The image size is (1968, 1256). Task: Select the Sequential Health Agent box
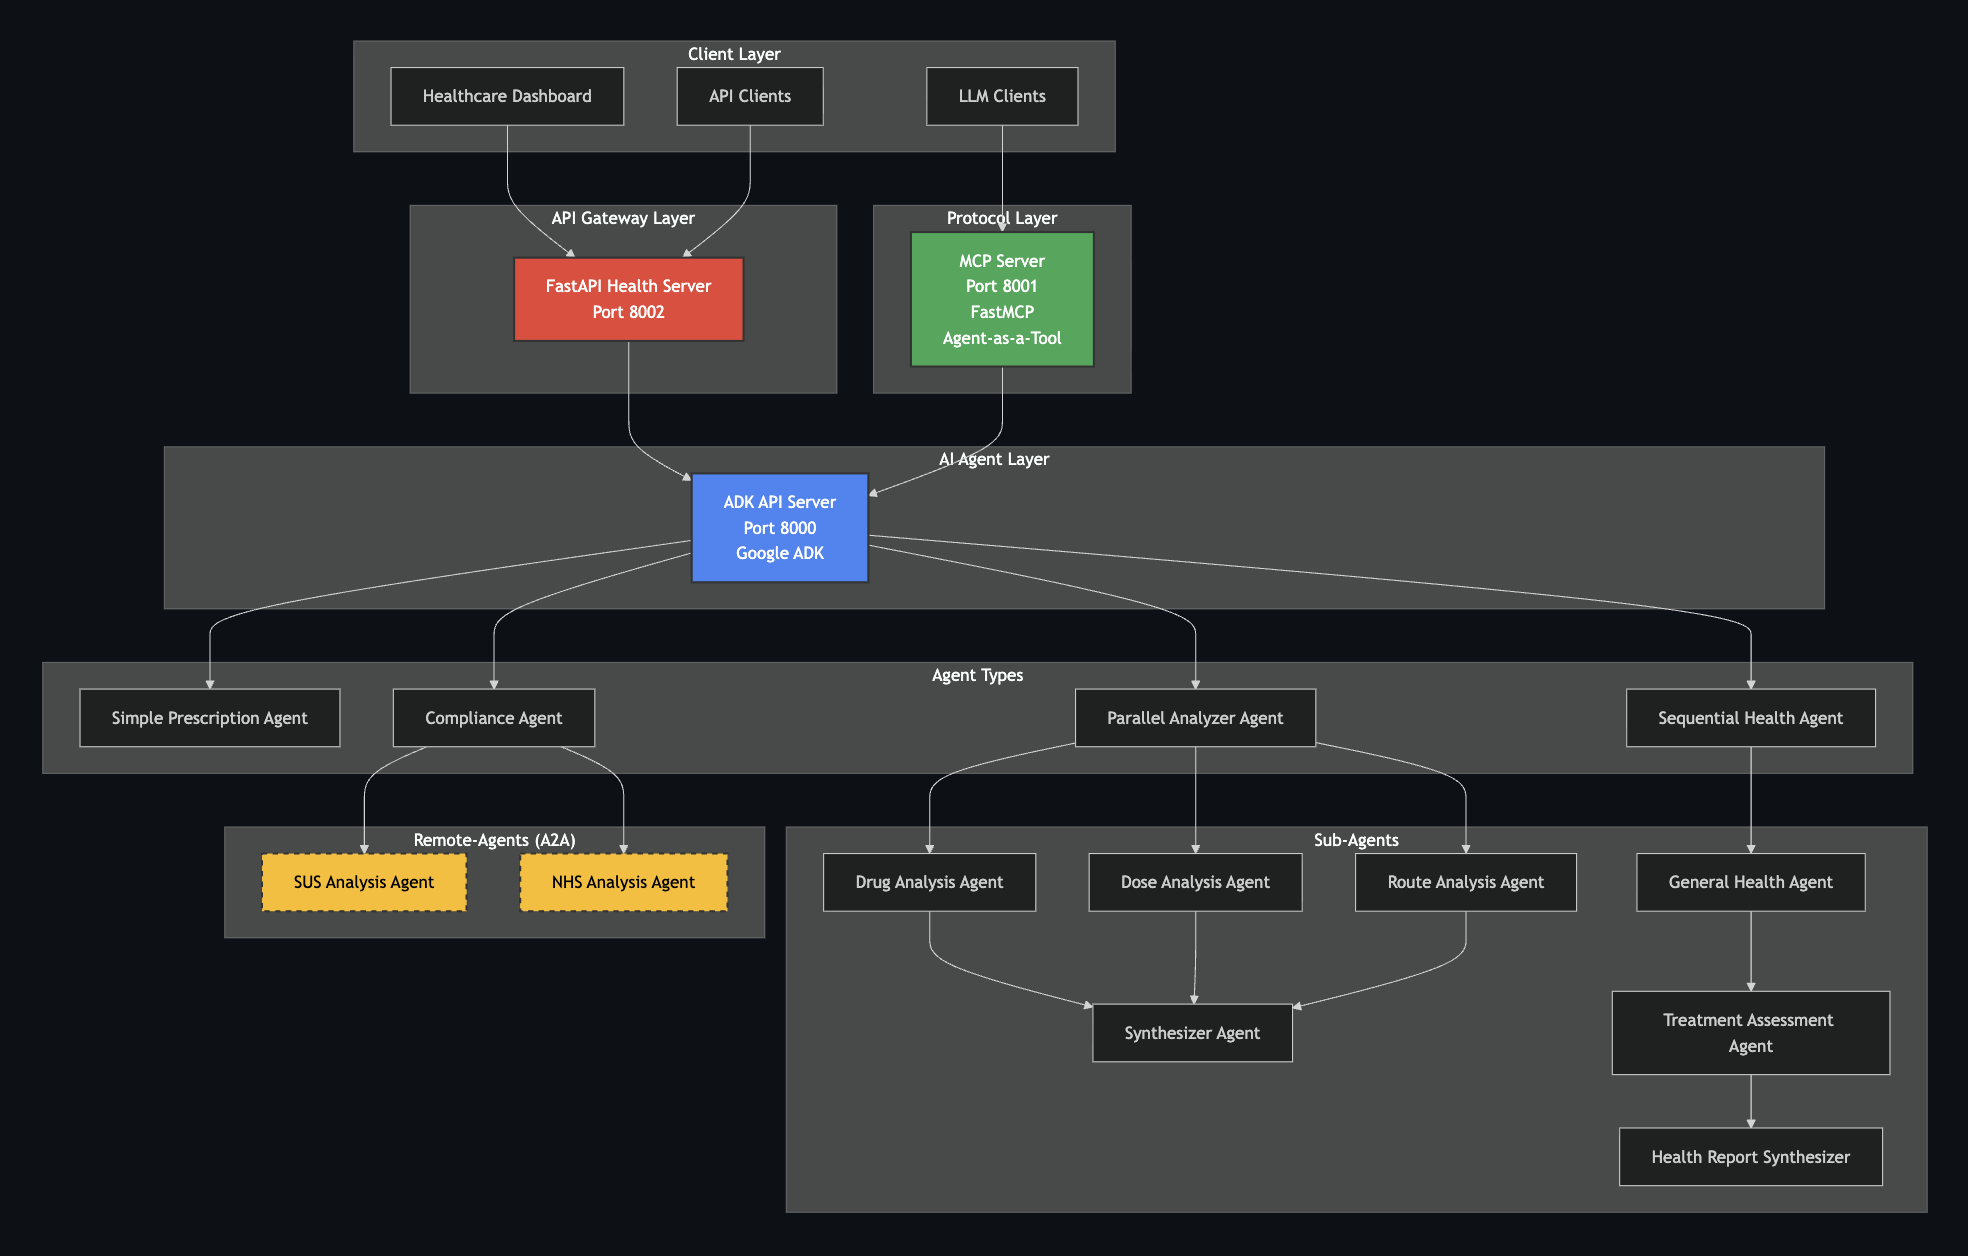1750,718
